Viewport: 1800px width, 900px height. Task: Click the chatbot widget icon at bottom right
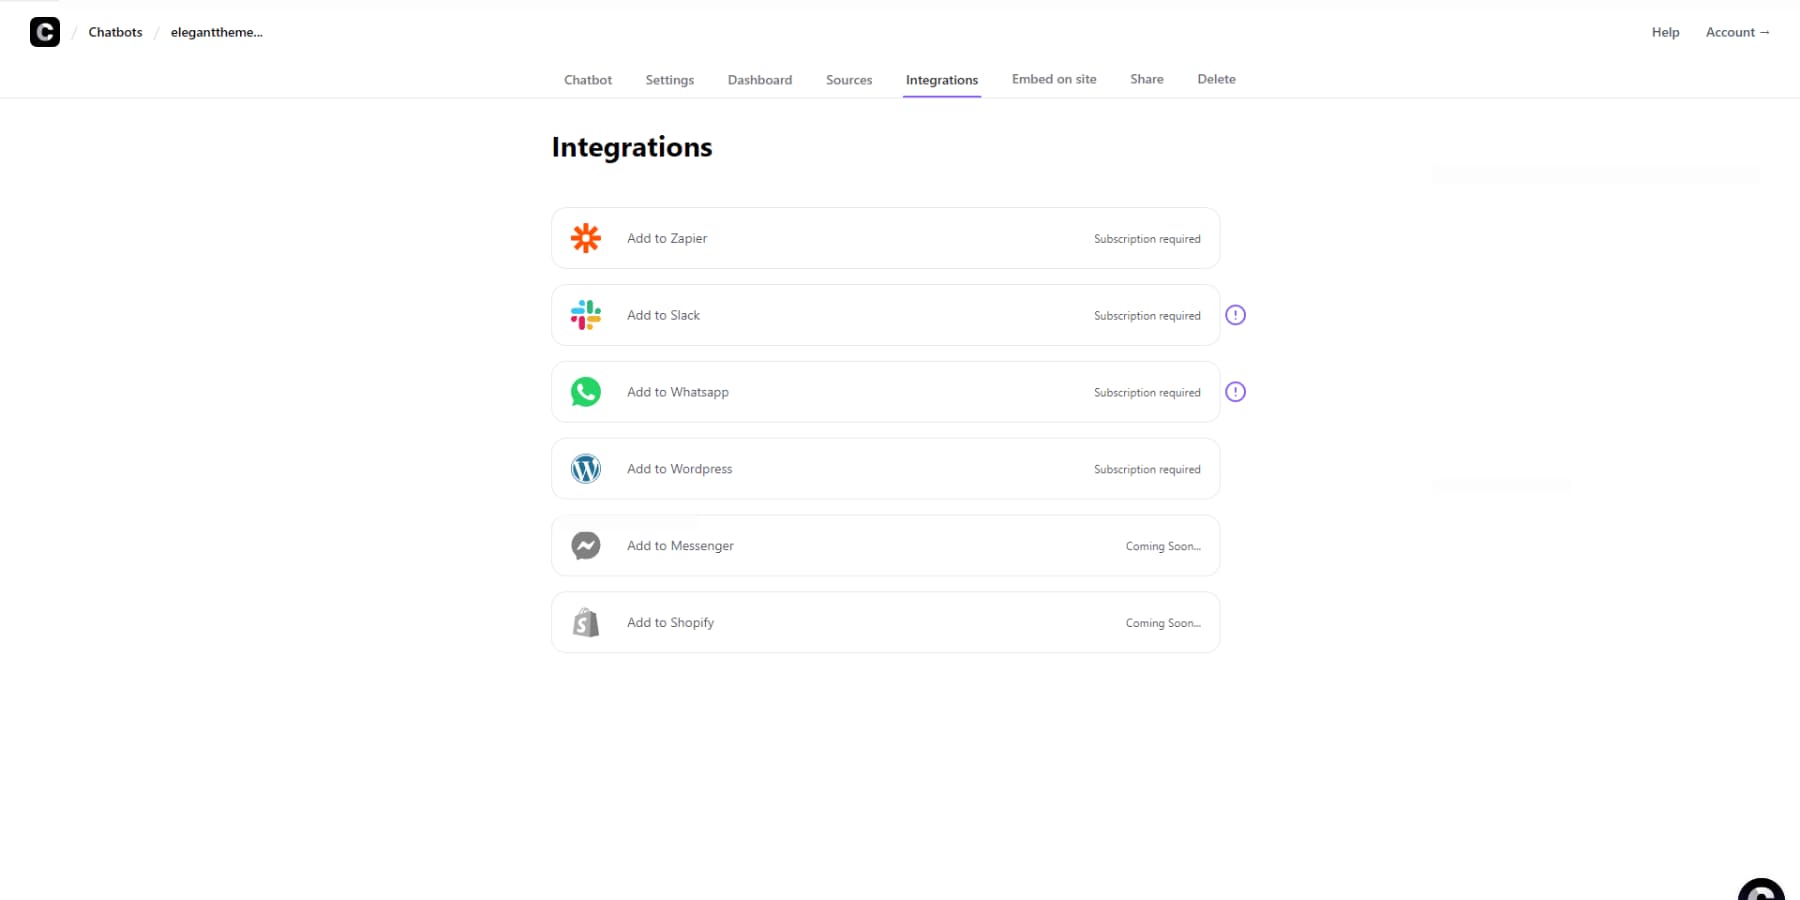coord(1763,888)
